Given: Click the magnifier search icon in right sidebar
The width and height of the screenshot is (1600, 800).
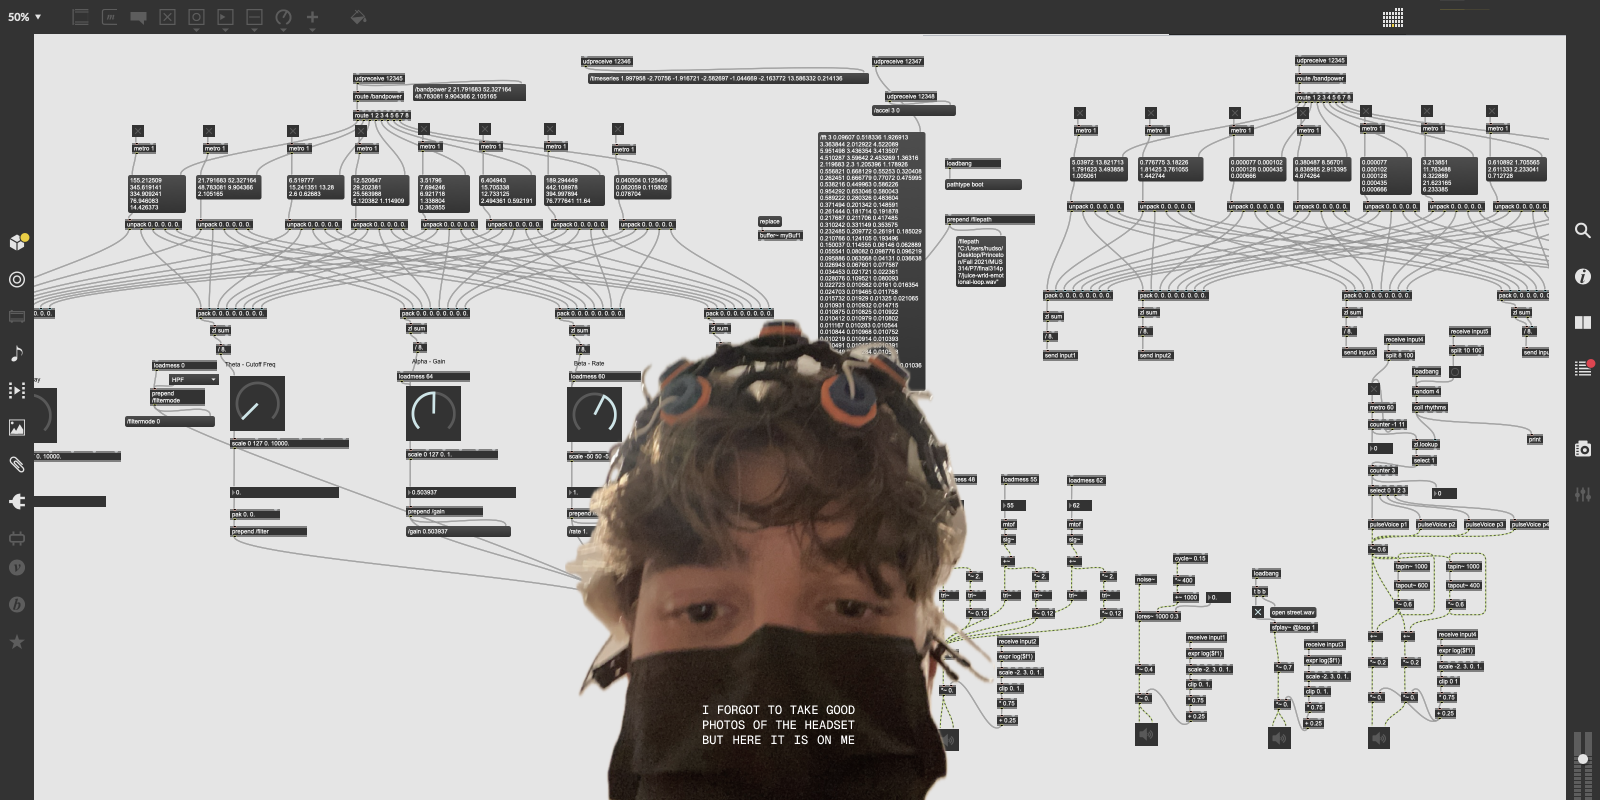Looking at the screenshot, I should click(x=1582, y=231).
